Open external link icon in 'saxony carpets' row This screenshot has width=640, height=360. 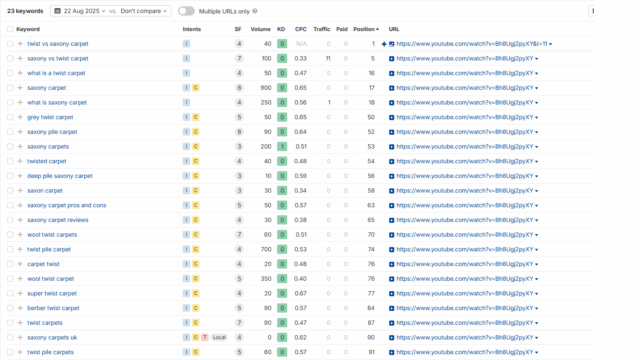[391, 147]
